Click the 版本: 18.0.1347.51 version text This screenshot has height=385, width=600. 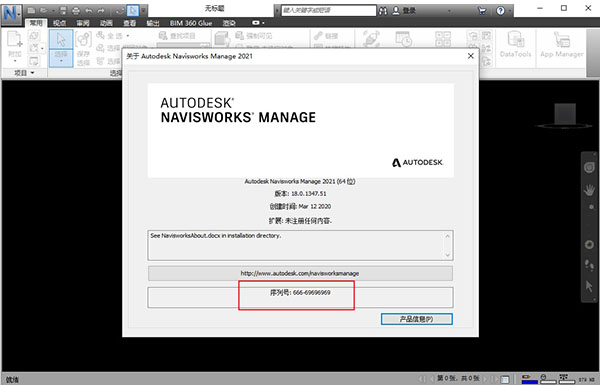(300, 194)
